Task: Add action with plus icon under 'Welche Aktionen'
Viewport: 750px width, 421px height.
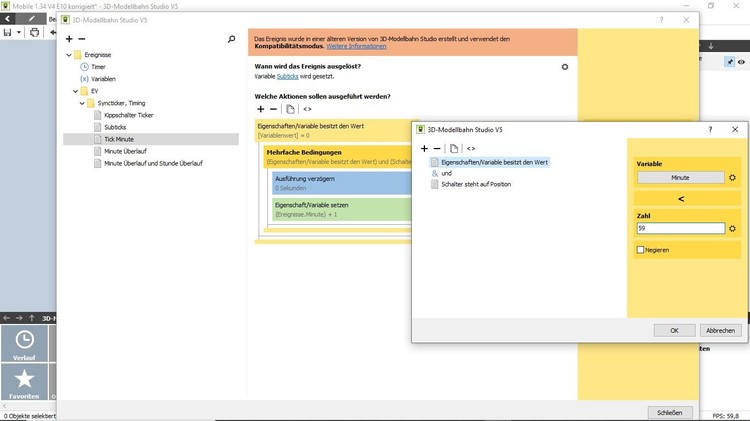Action: [261, 109]
